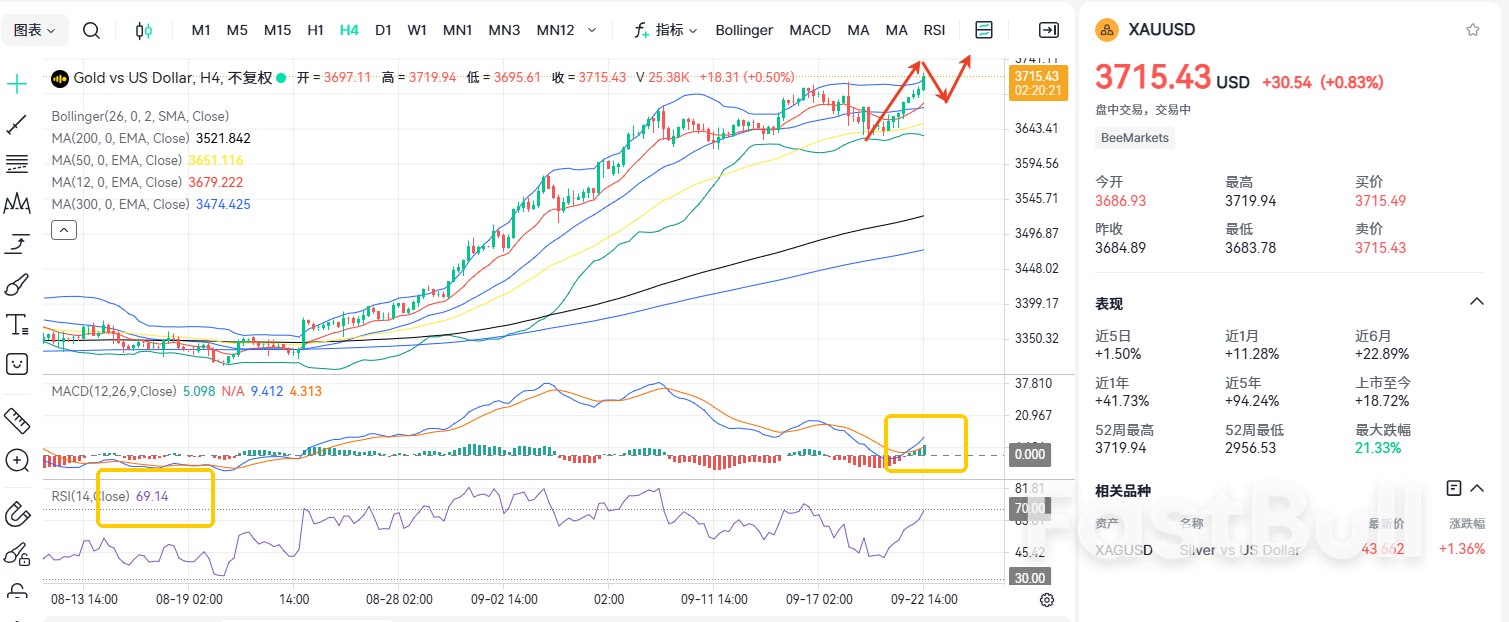
Task: Expand the timeframe dropdown next to MN12
Action: 592,30
